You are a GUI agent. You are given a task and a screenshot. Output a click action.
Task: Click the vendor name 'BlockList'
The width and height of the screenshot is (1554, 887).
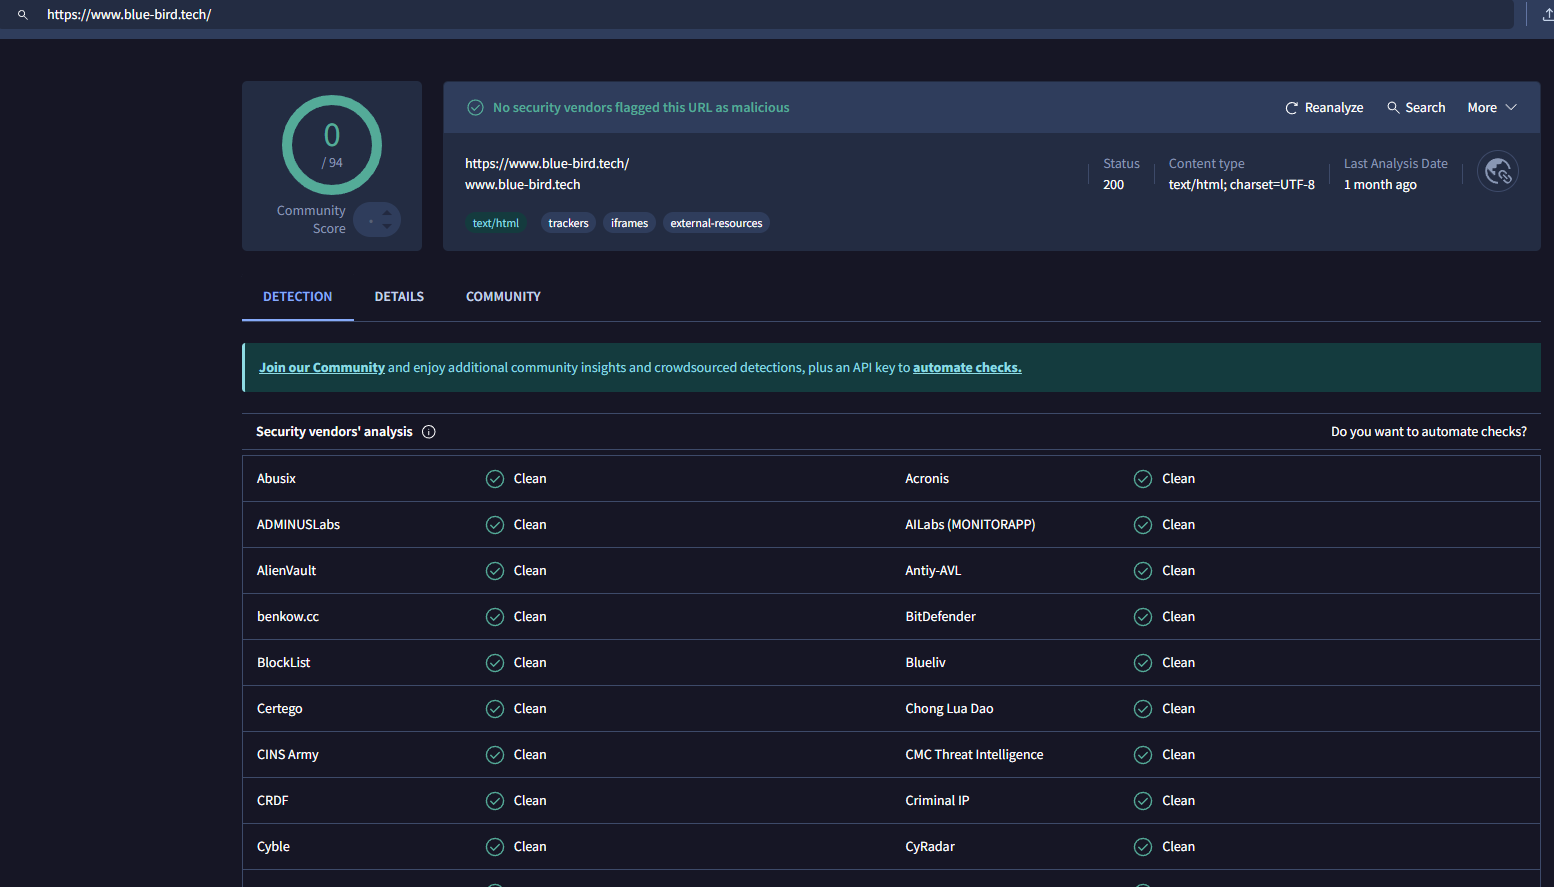[x=283, y=663]
